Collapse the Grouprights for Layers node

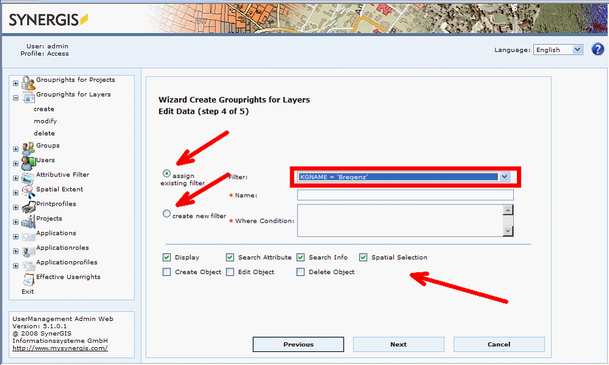click(16, 98)
